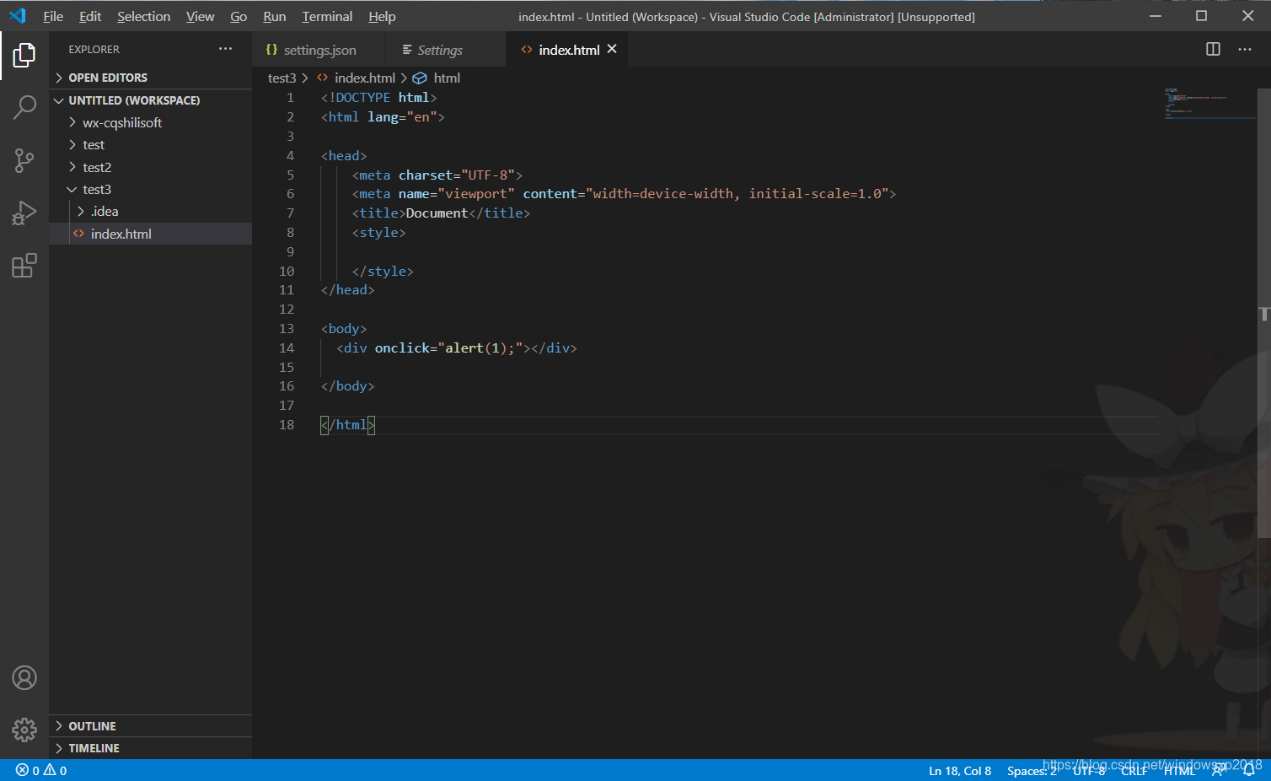The image size is (1271, 781).
Task: Expand the Outline panel
Action: [92, 726]
